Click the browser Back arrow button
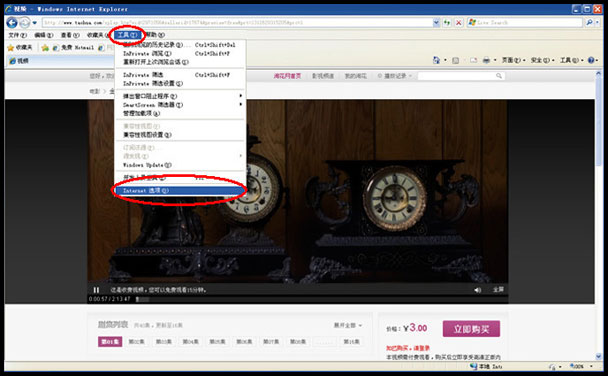The height and width of the screenshot is (376, 608). click(x=12, y=23)
